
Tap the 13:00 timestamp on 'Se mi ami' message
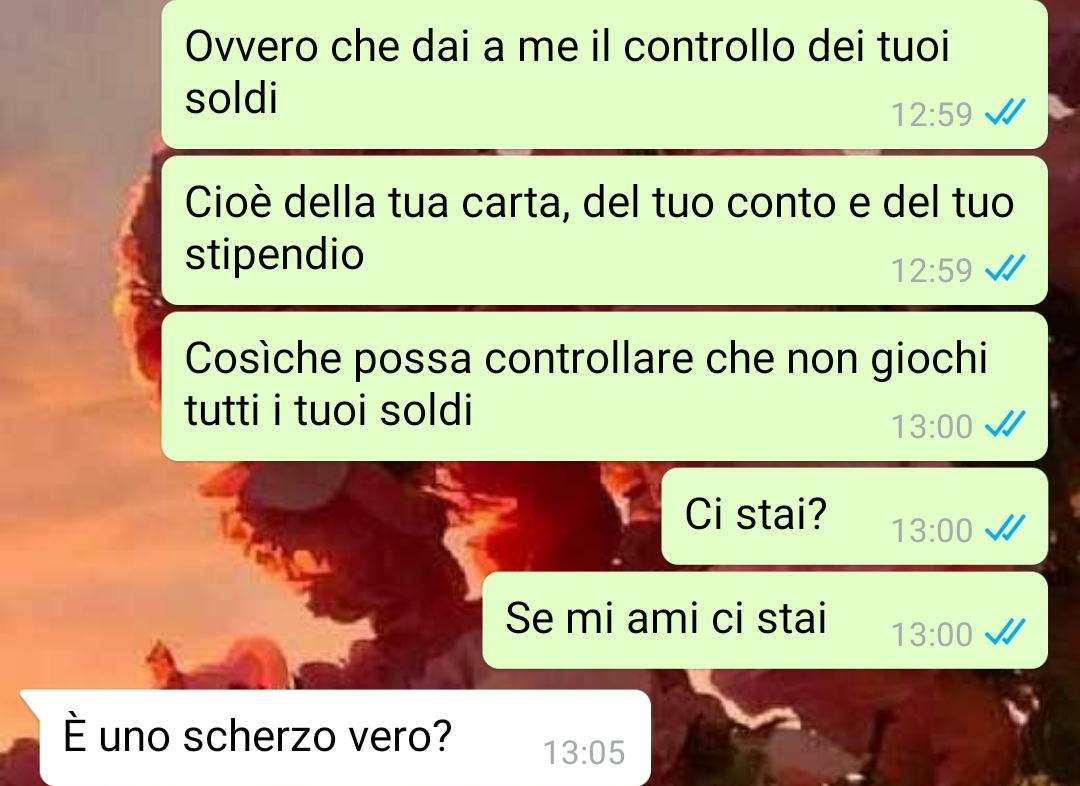(x=931, y=634)
